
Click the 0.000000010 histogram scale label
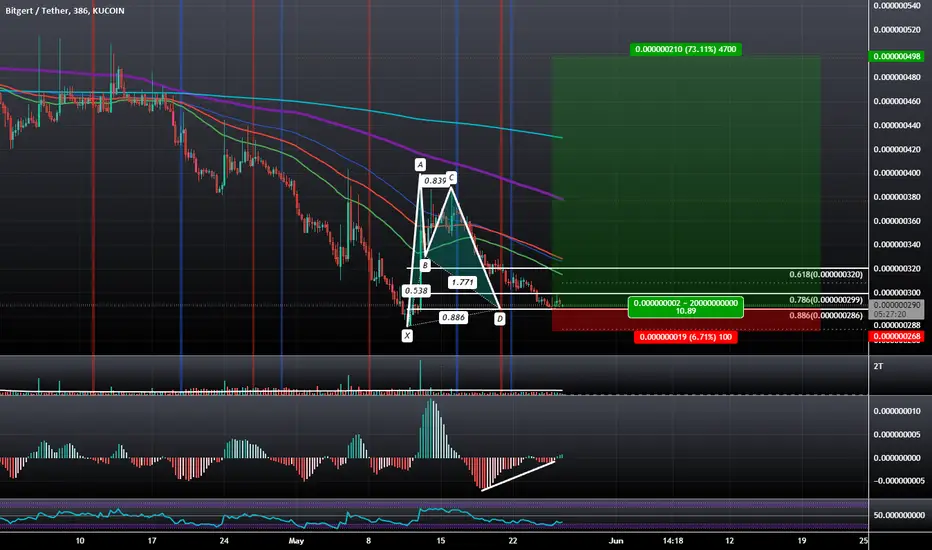point(897,411)
